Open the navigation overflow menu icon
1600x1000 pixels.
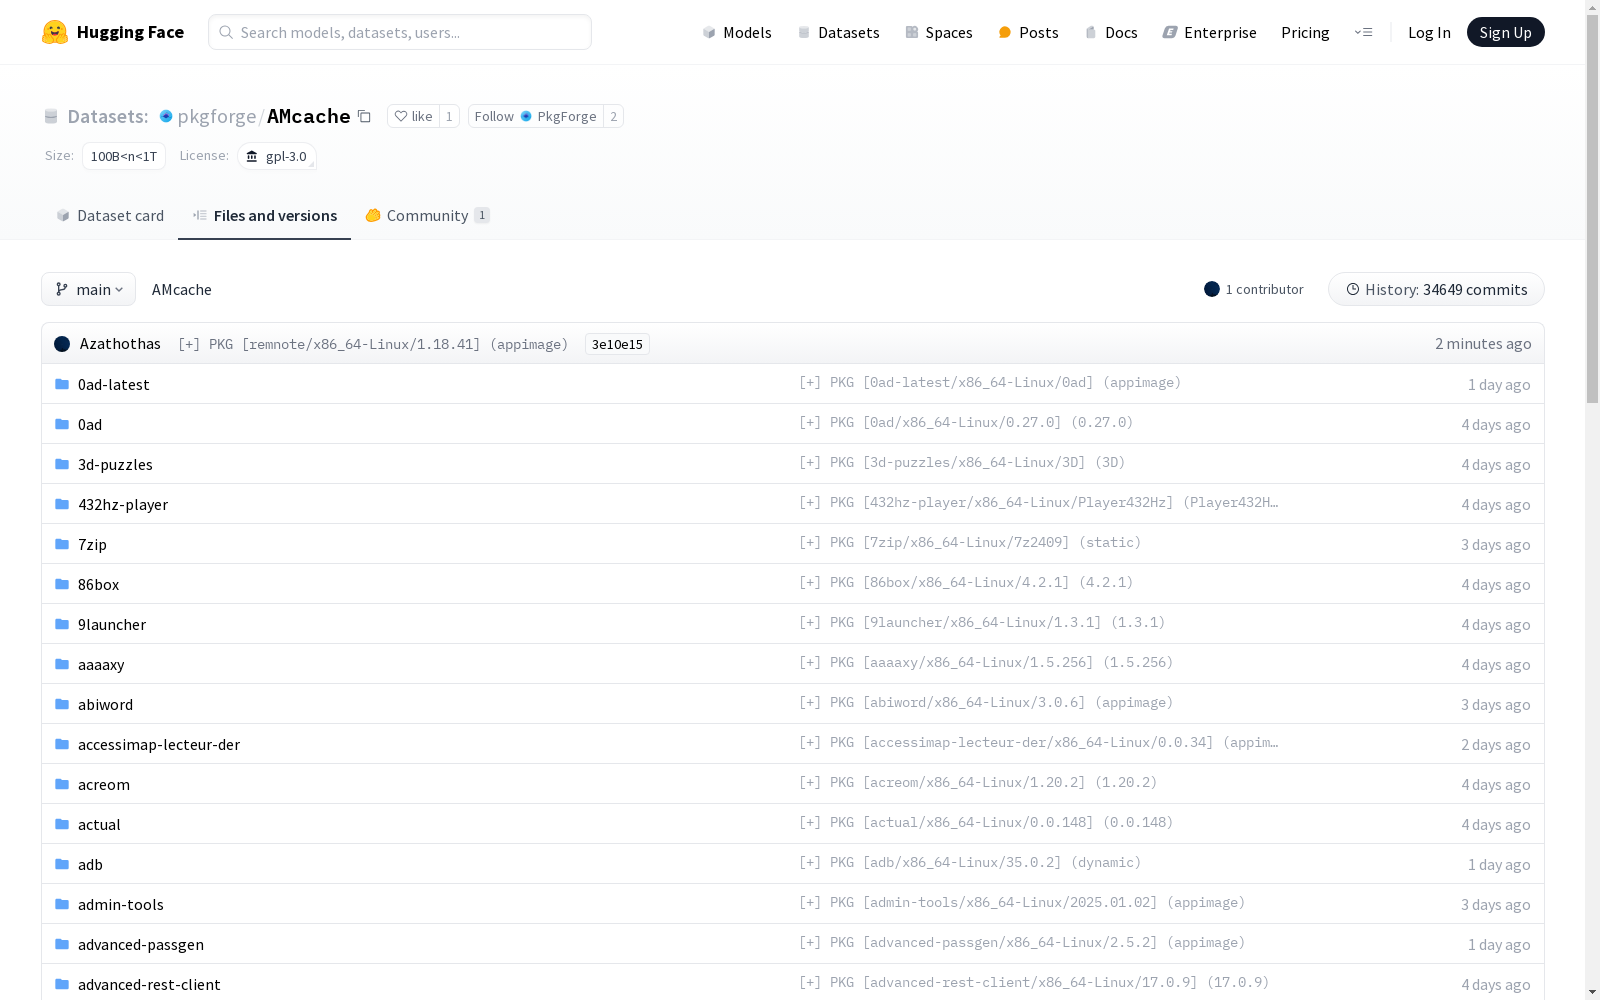tap(1363, 32)
